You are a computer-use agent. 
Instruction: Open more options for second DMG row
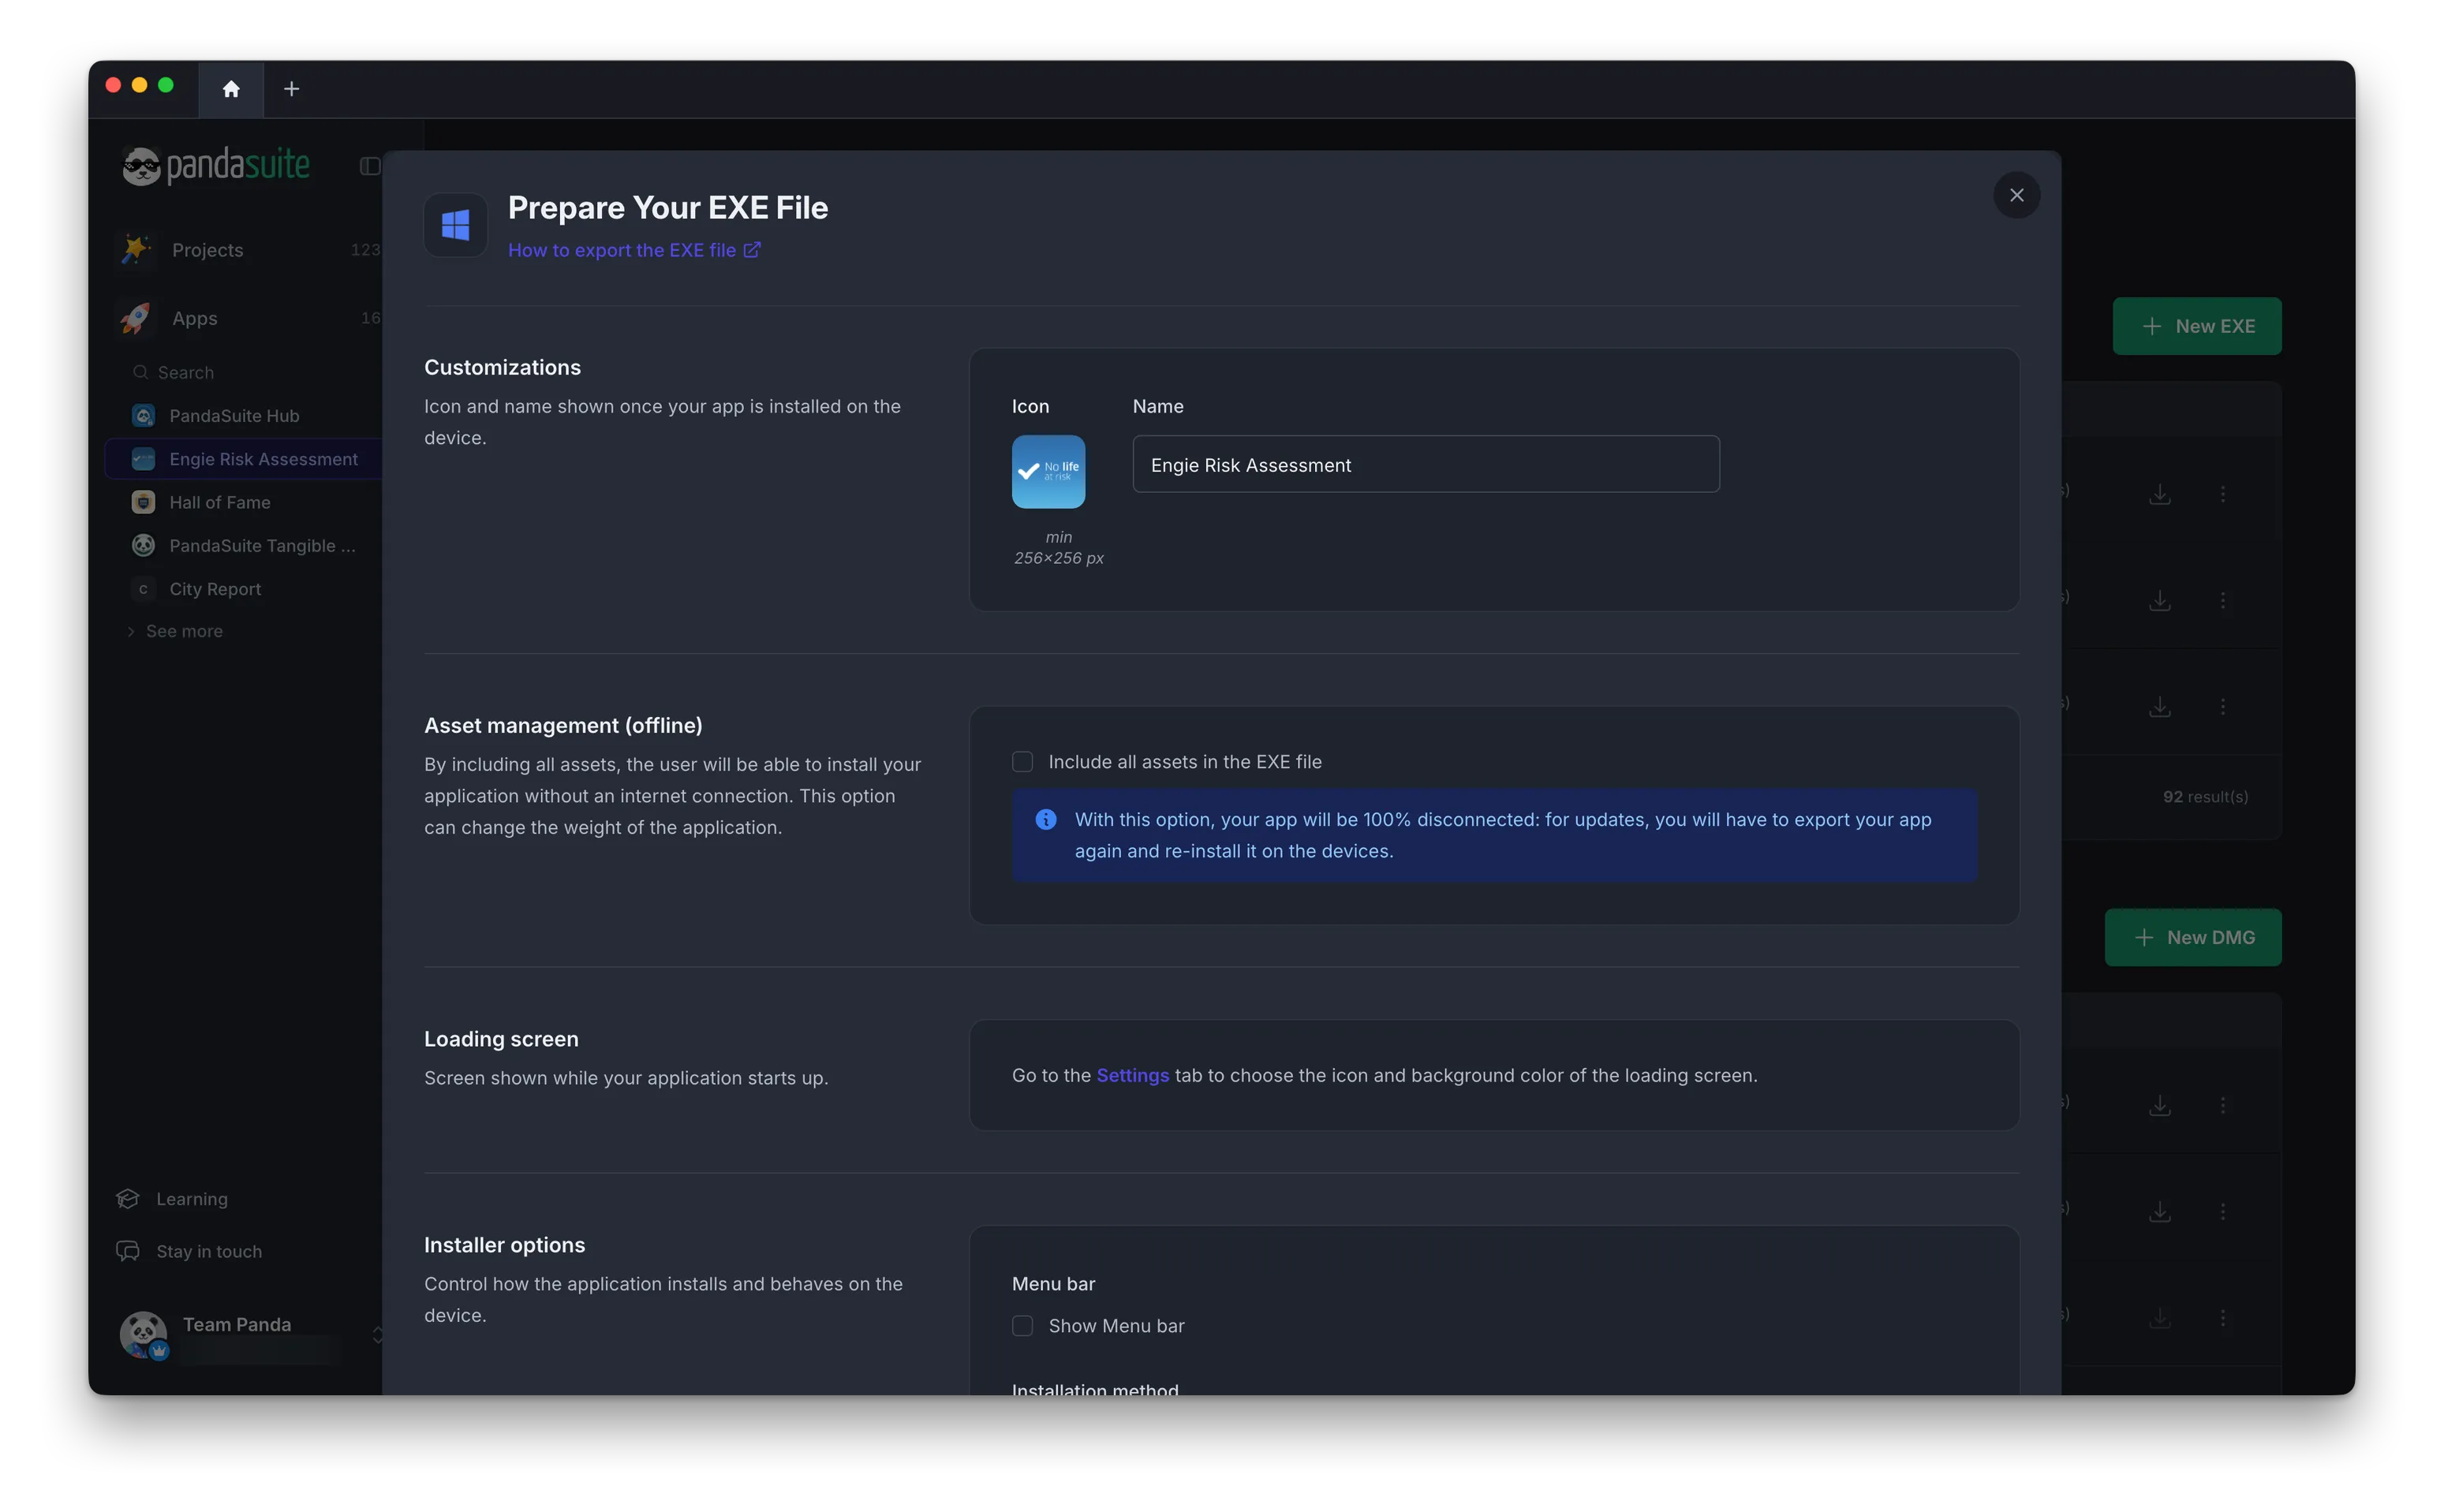click(x=2222, y=1211)
